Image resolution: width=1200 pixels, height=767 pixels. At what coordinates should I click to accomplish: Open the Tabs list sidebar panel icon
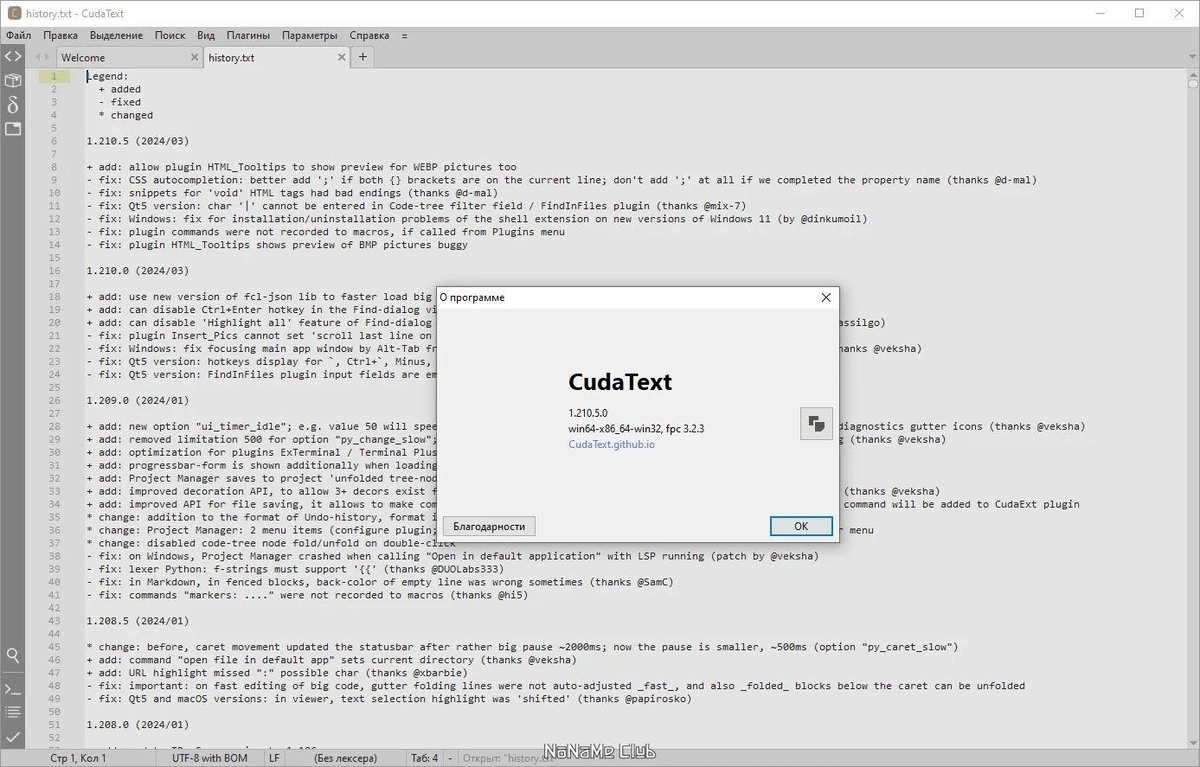click(12, 129)
